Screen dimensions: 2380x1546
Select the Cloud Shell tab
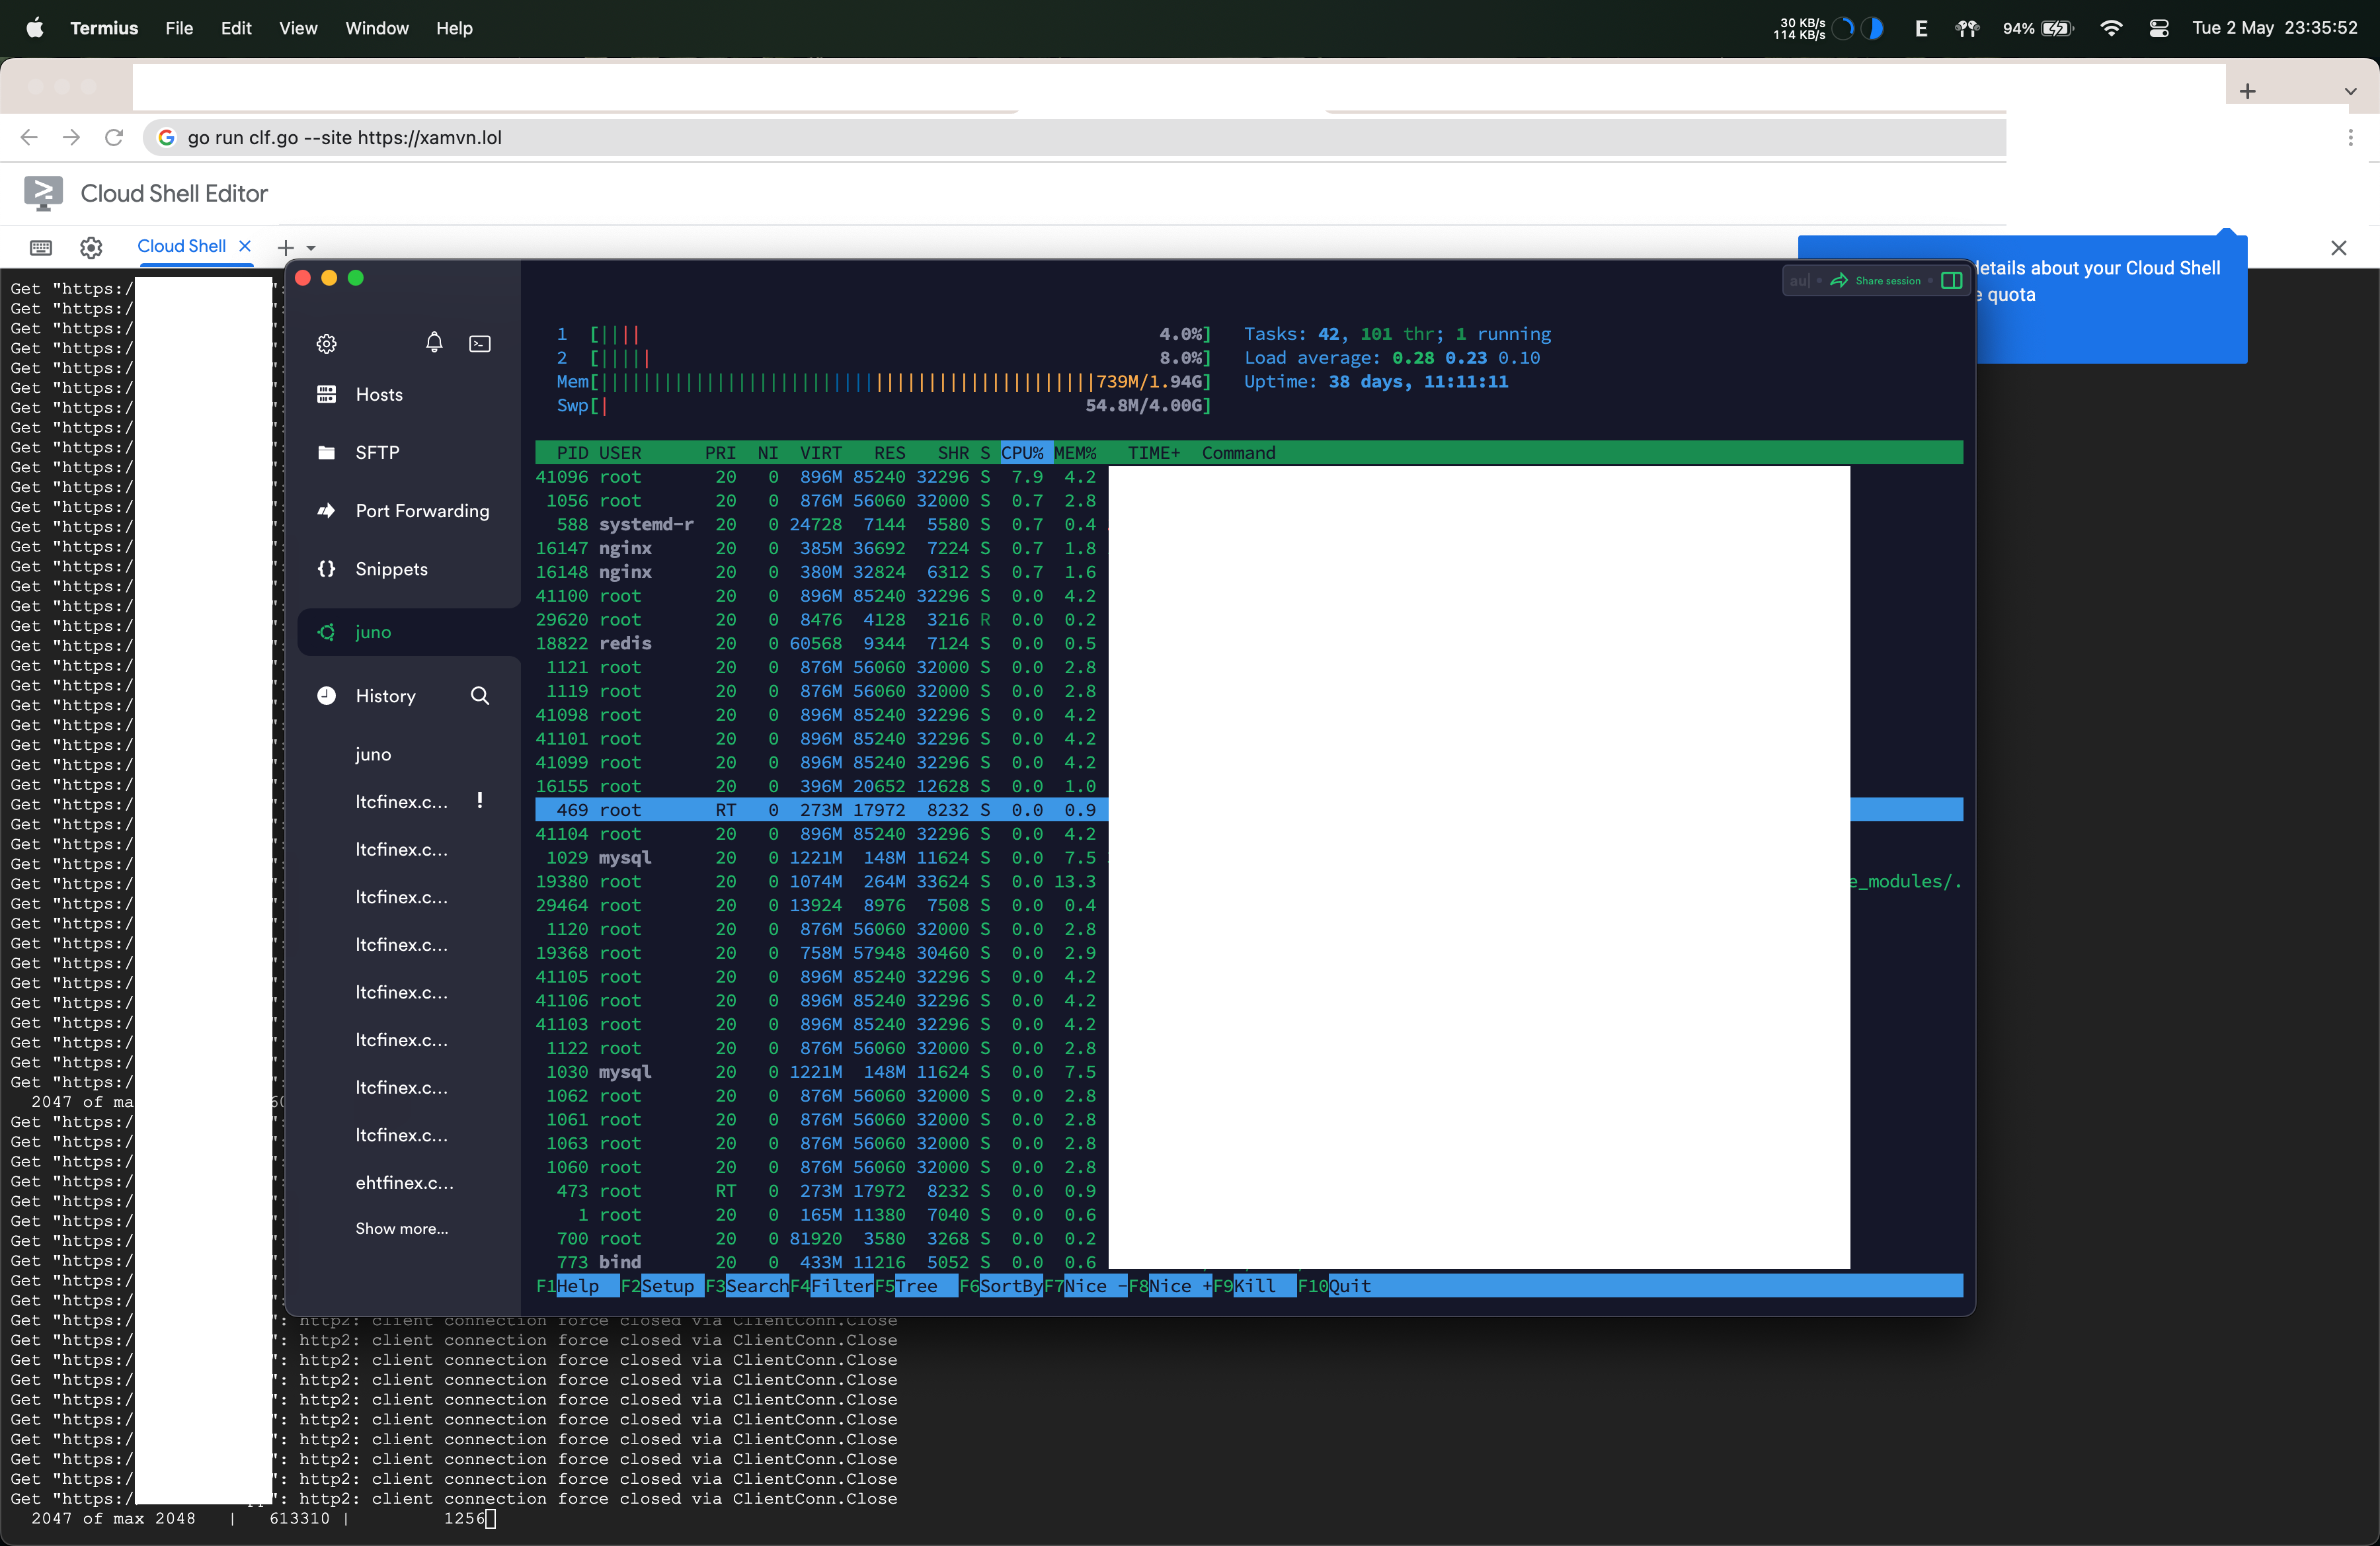click(181, 246)
